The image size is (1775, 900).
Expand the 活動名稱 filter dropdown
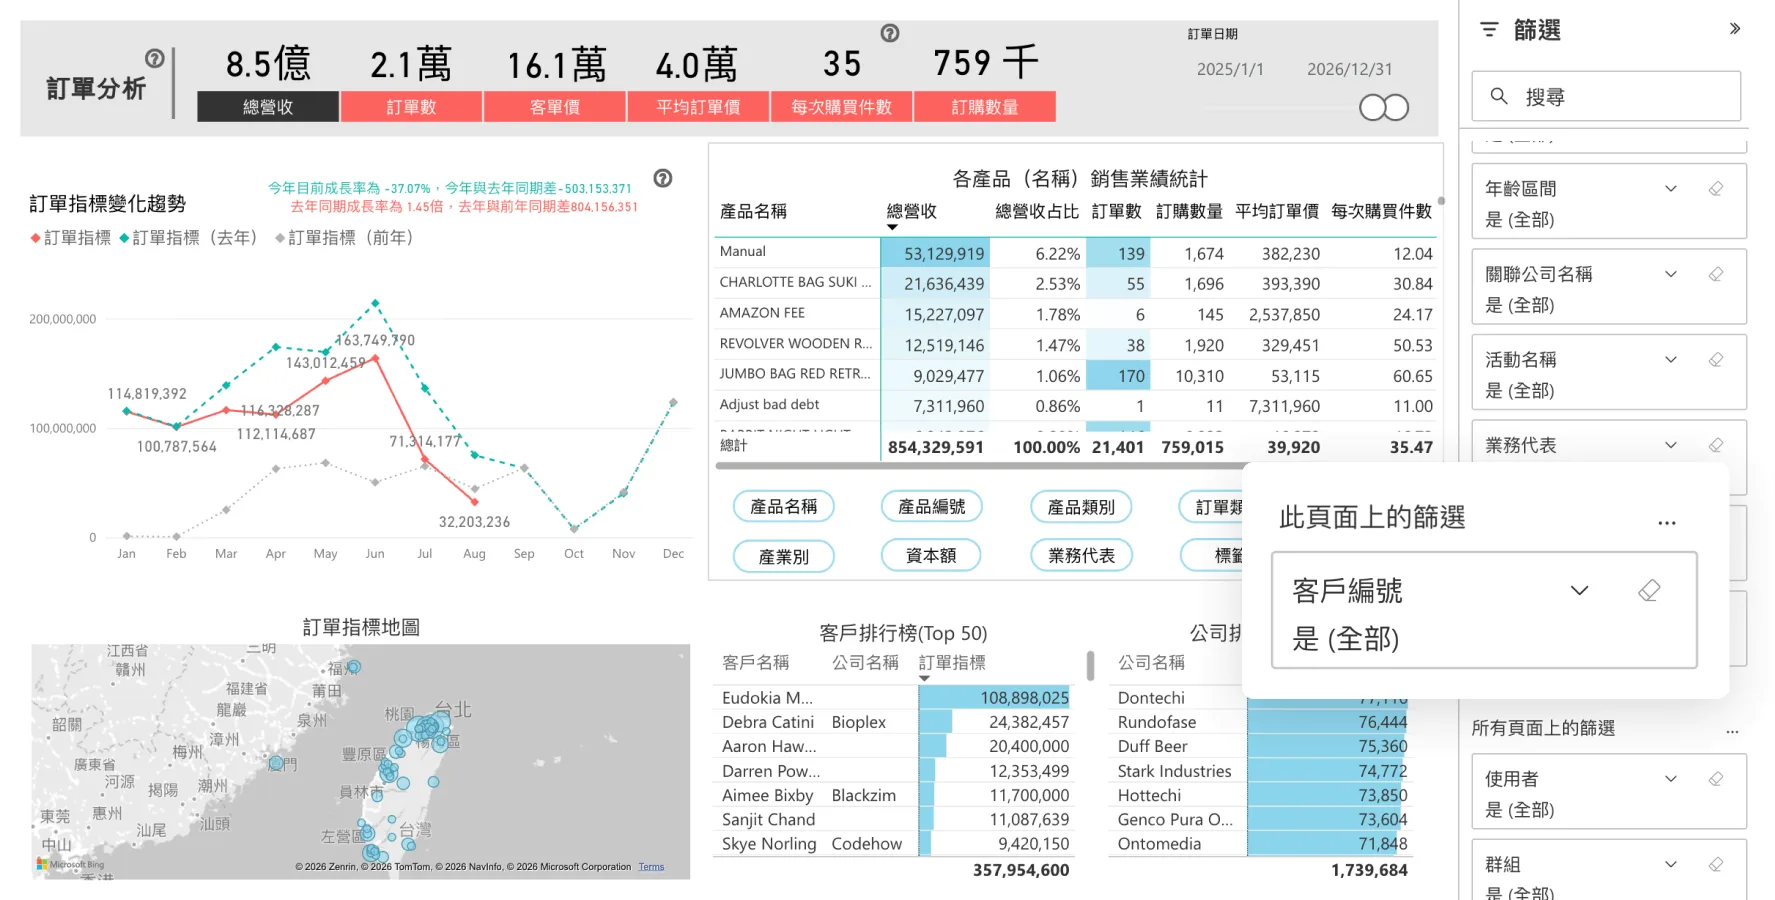[1671, 359]
